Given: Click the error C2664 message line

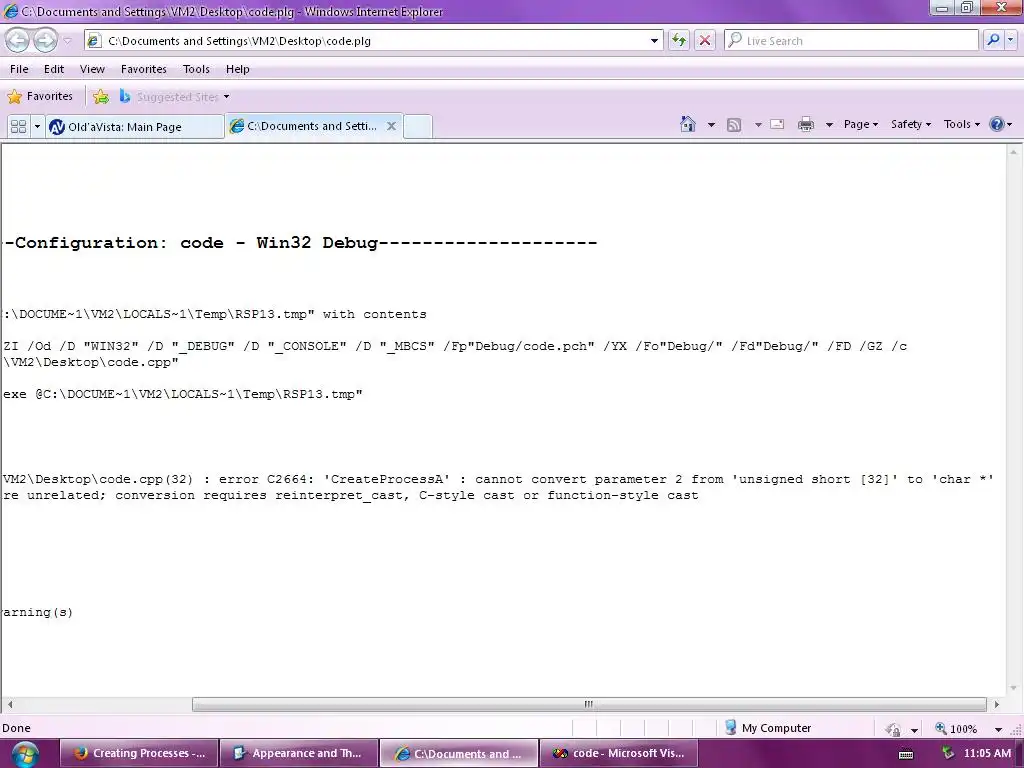Looking at the screenshot, I should pos(498,479).
